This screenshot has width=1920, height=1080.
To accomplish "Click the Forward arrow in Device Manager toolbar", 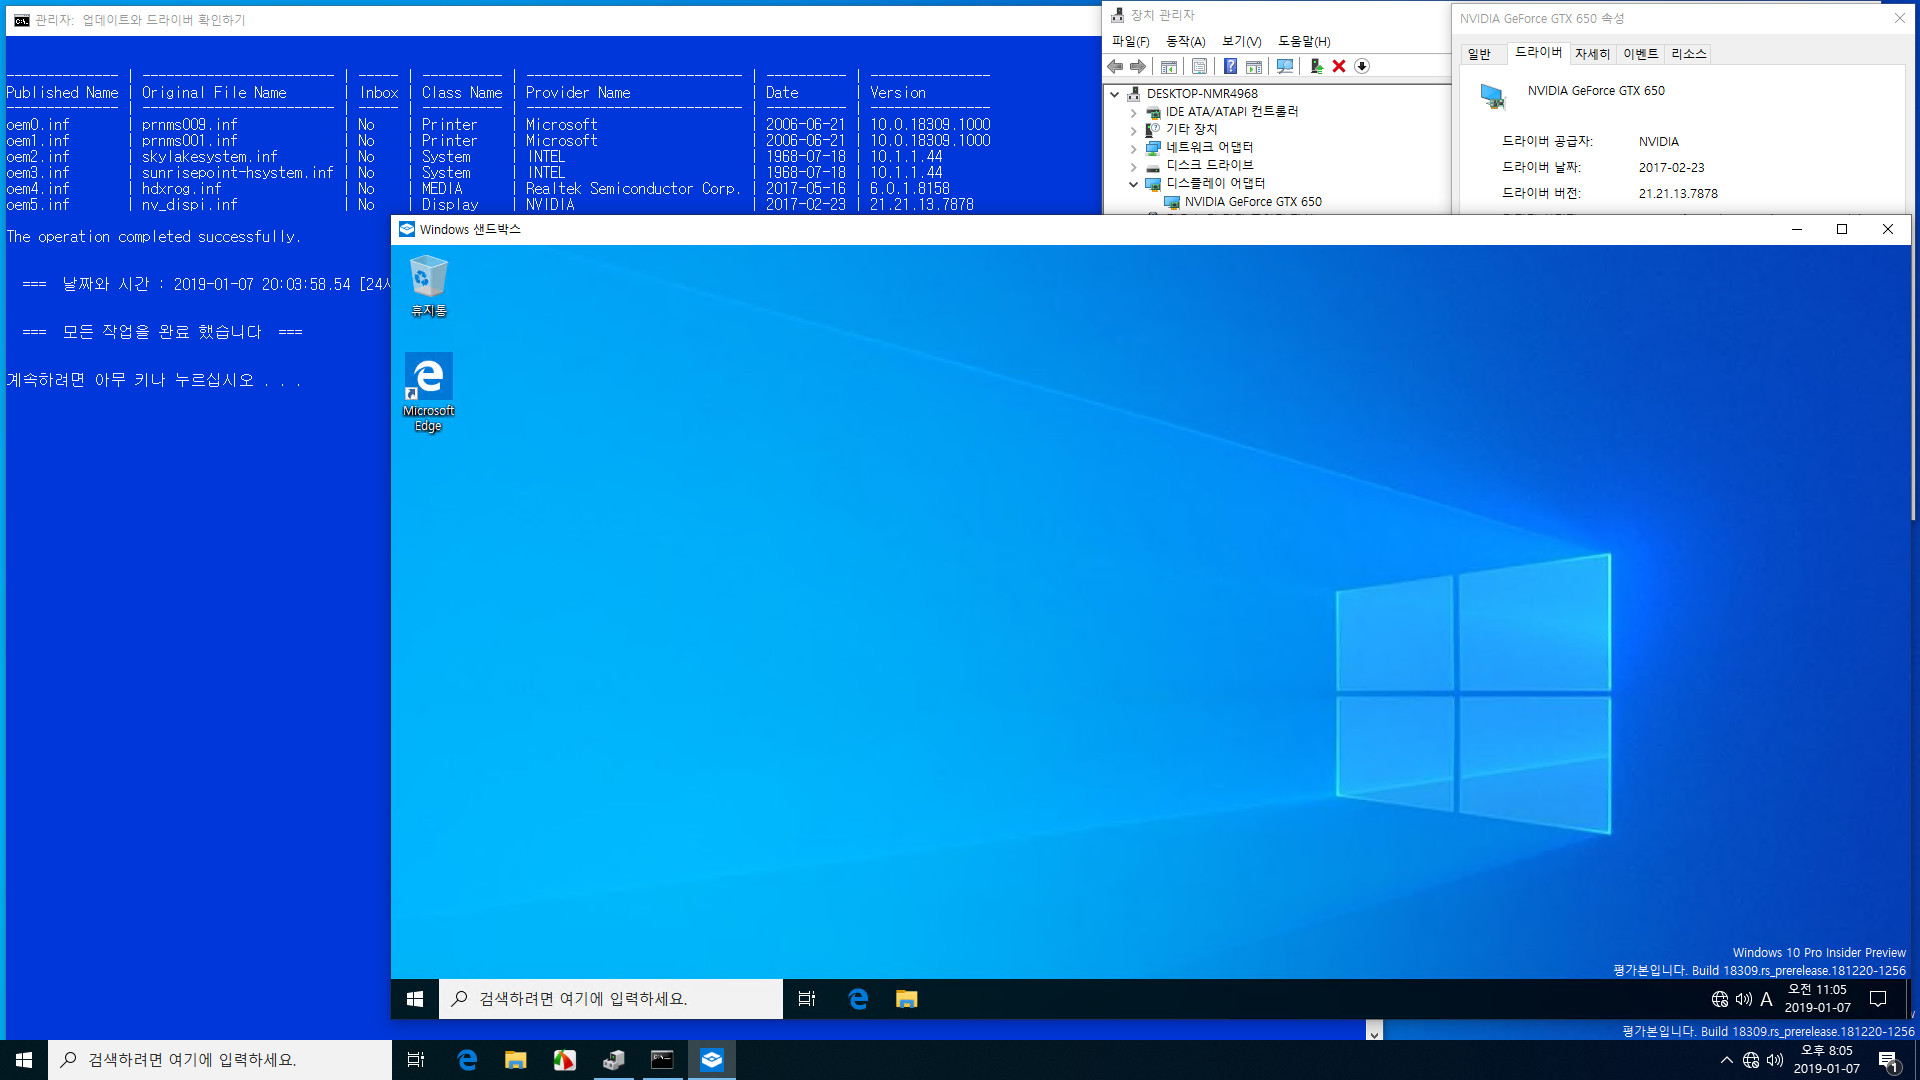I will pos(1138,66).
